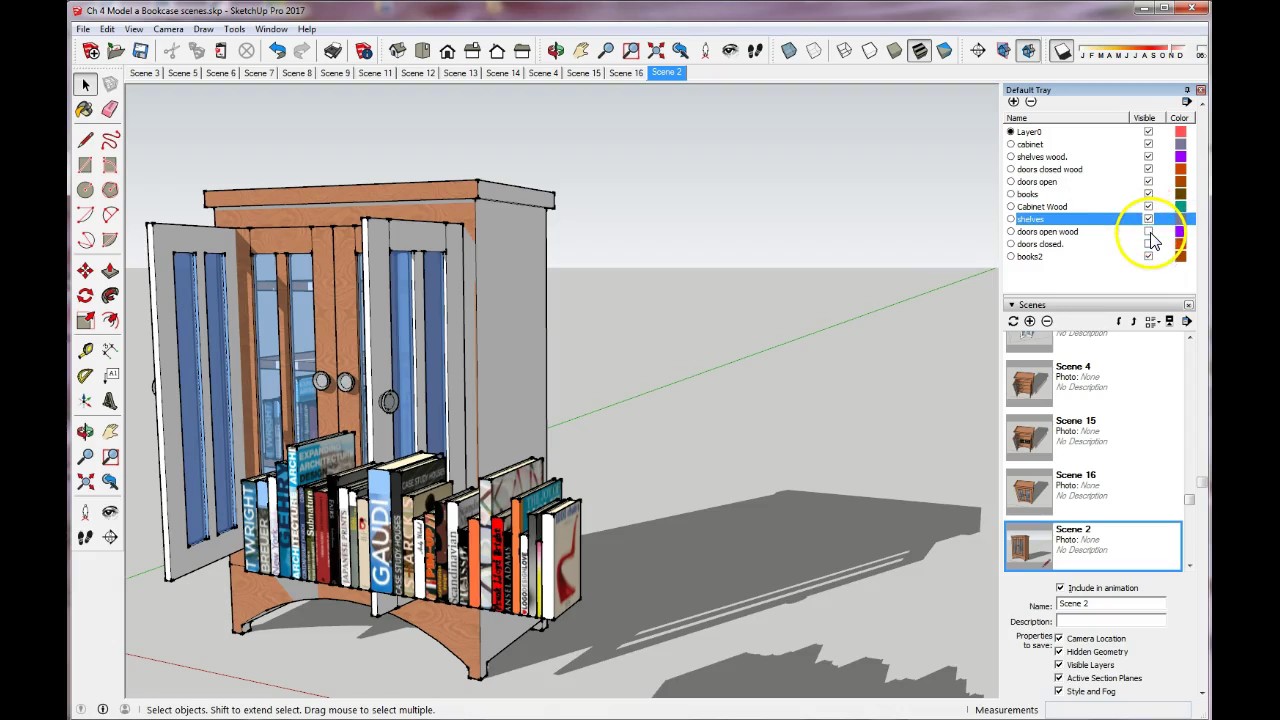Switch to Scene 9 tab
Image resolution: width=1280 pixels, height=720 pixels.
click(x=335, y=73)
